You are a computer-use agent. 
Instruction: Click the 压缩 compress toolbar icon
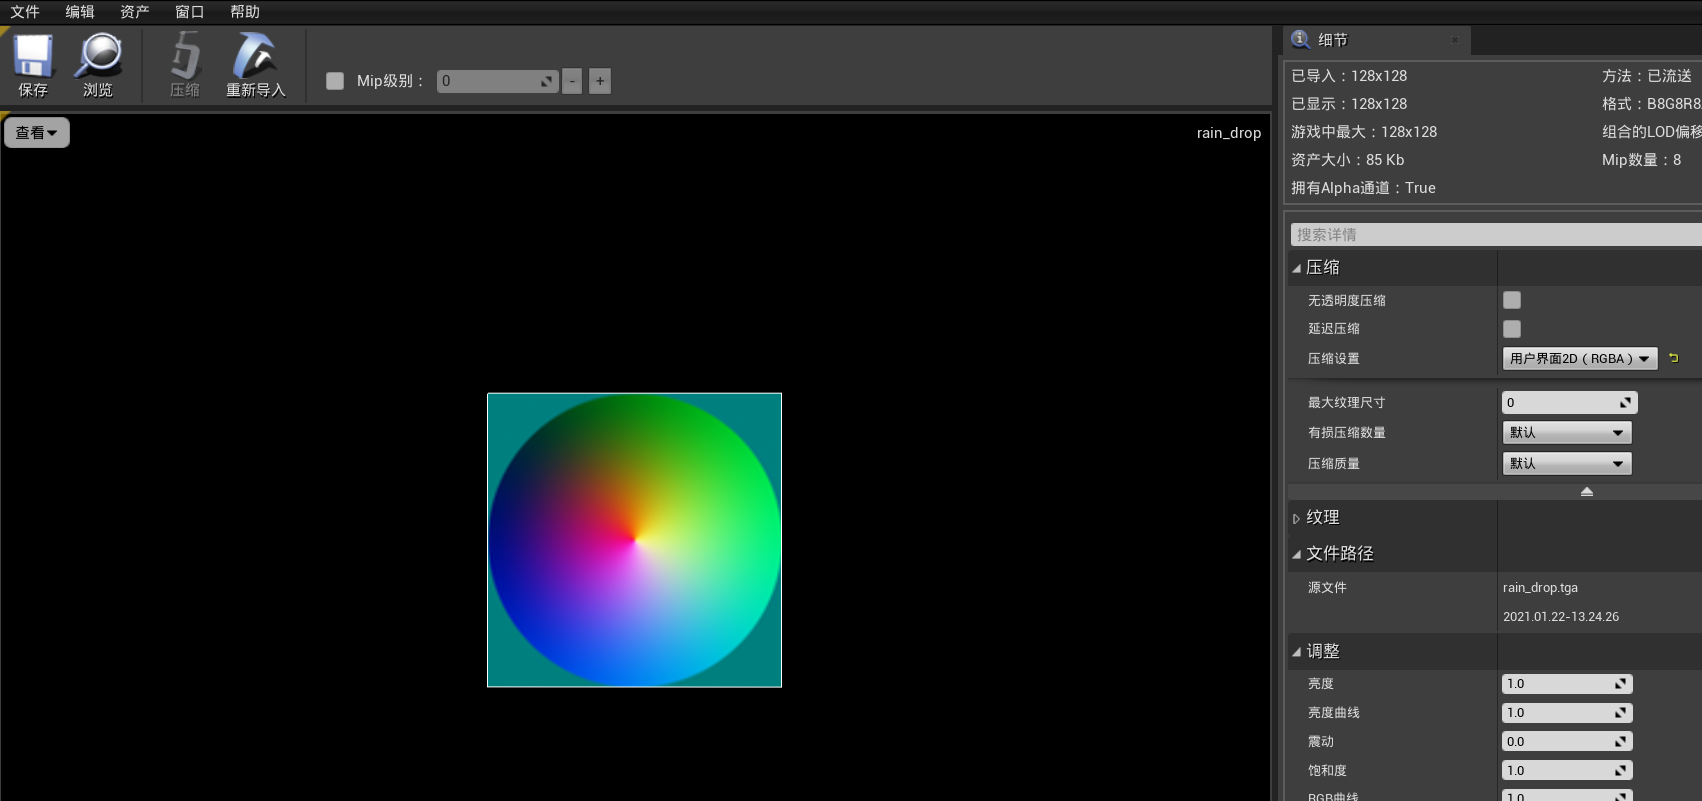point(185,56)
